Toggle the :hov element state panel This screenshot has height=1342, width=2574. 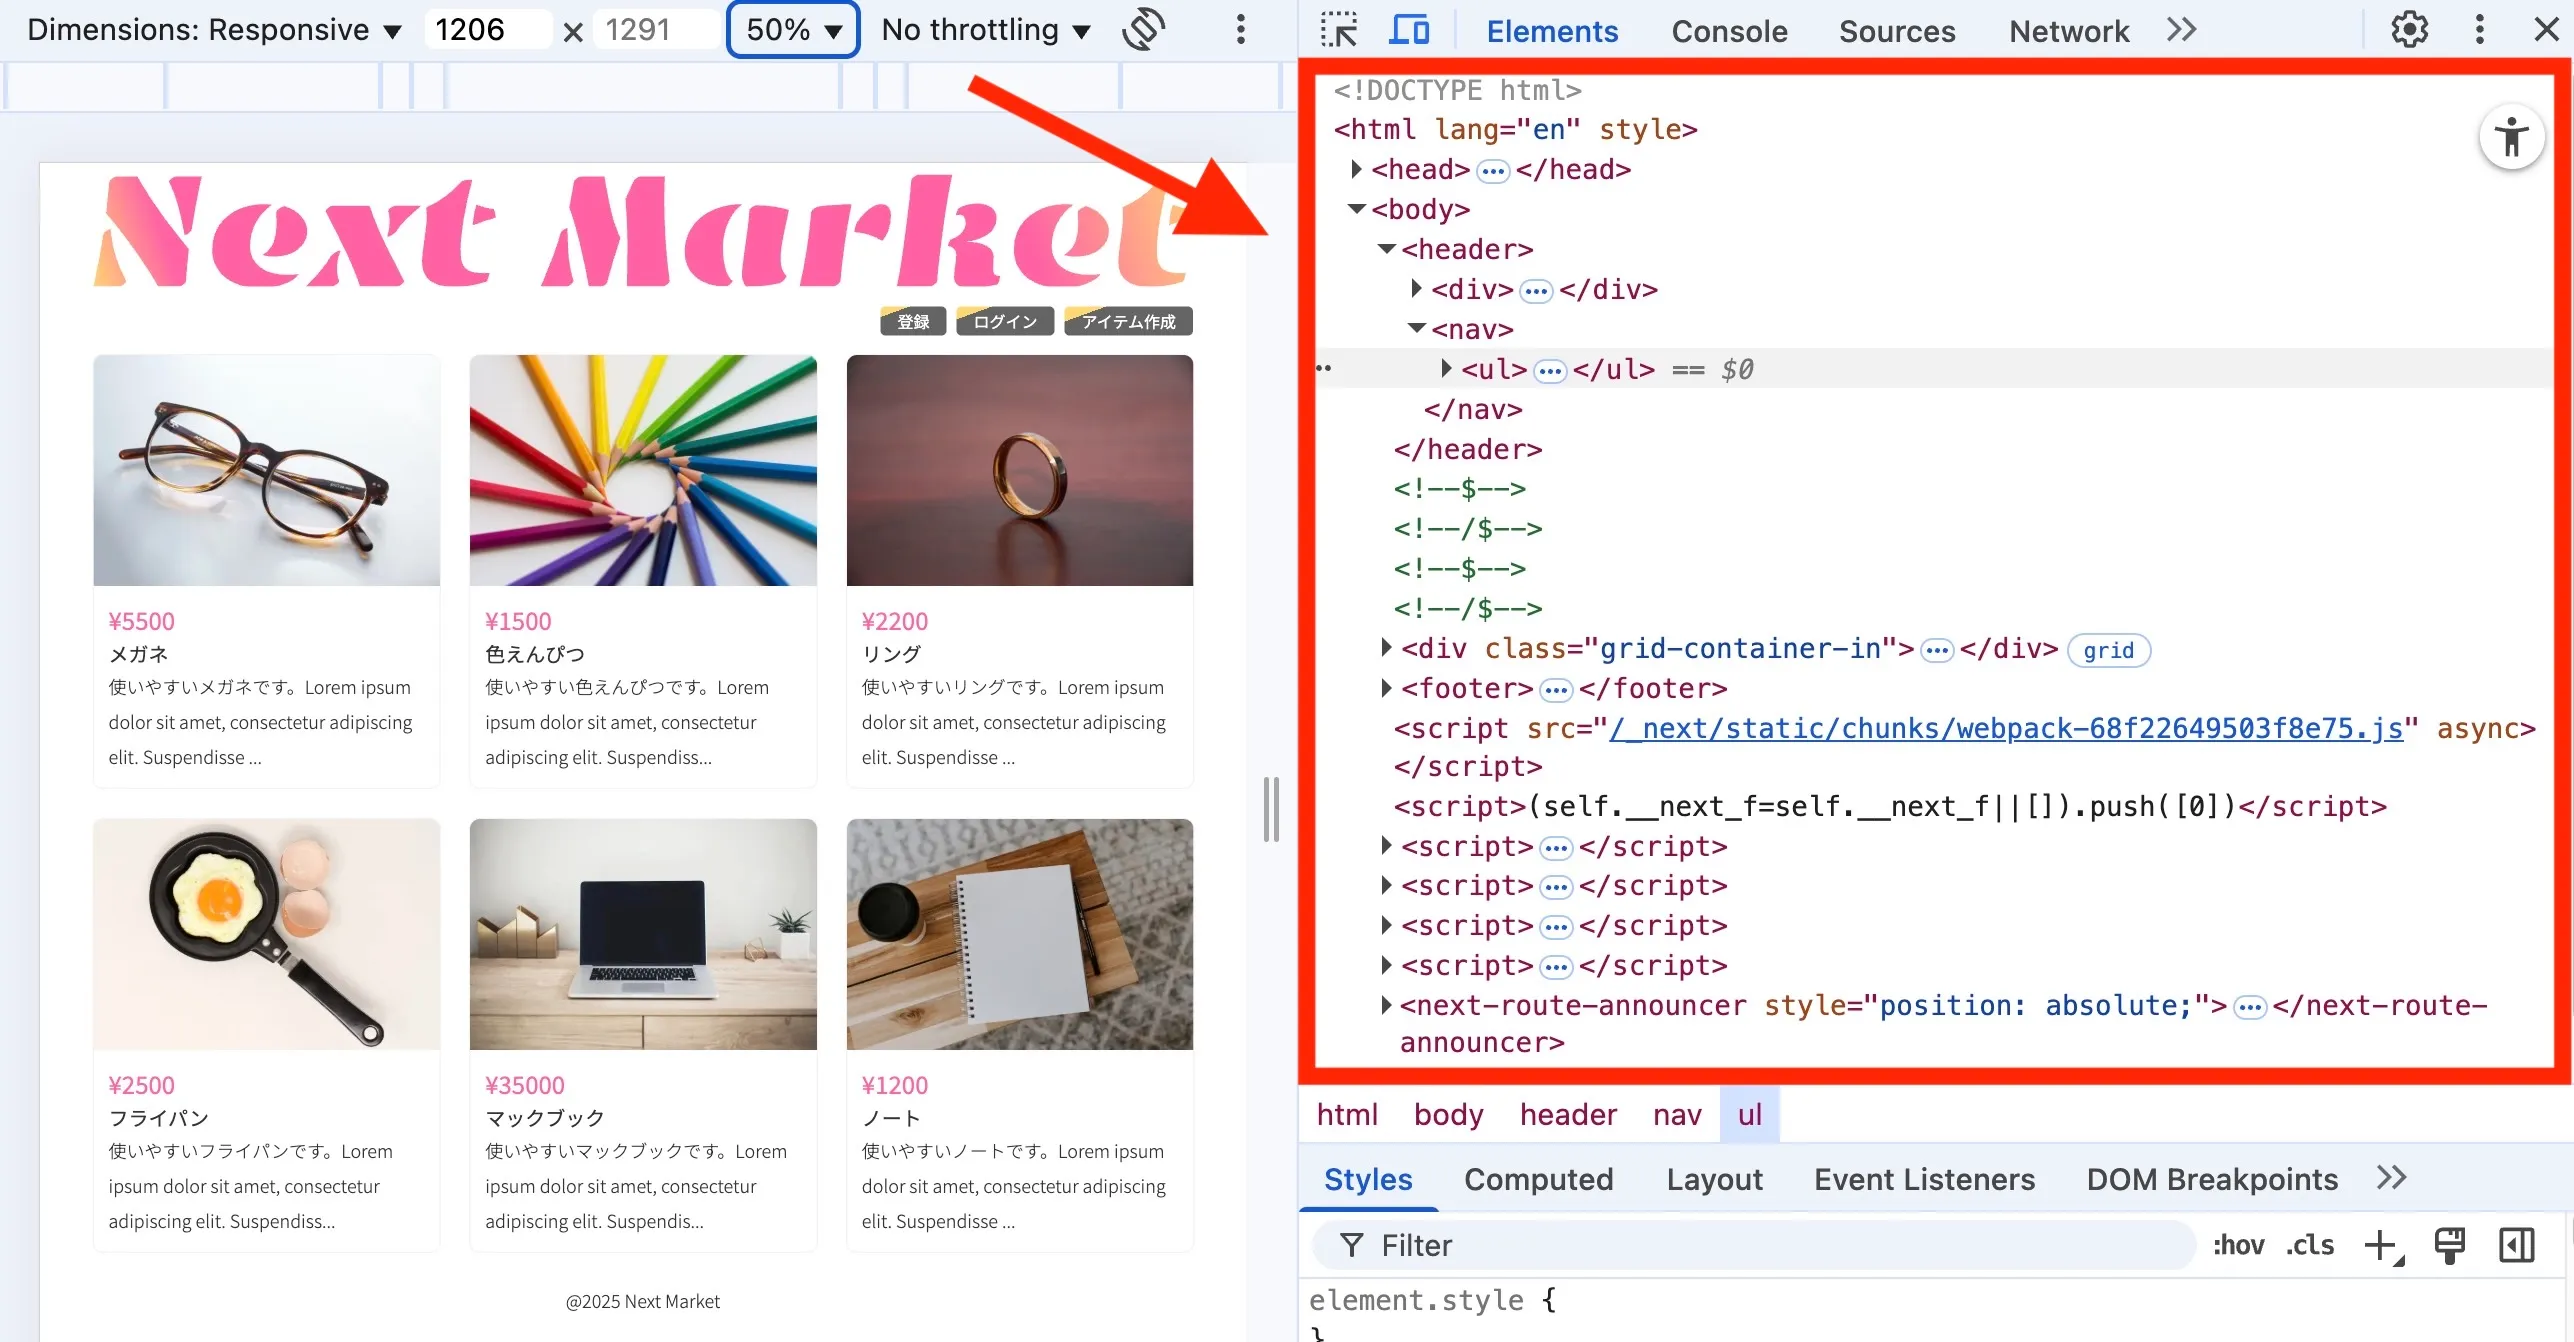coord(2238,1246)
